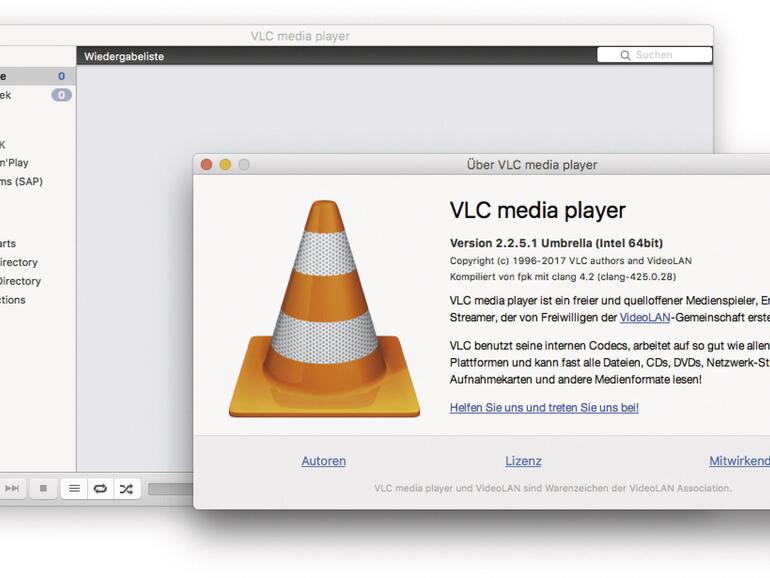
Task: Click the 'Kompiliert von fpk' line
Action: pos(563,277)
